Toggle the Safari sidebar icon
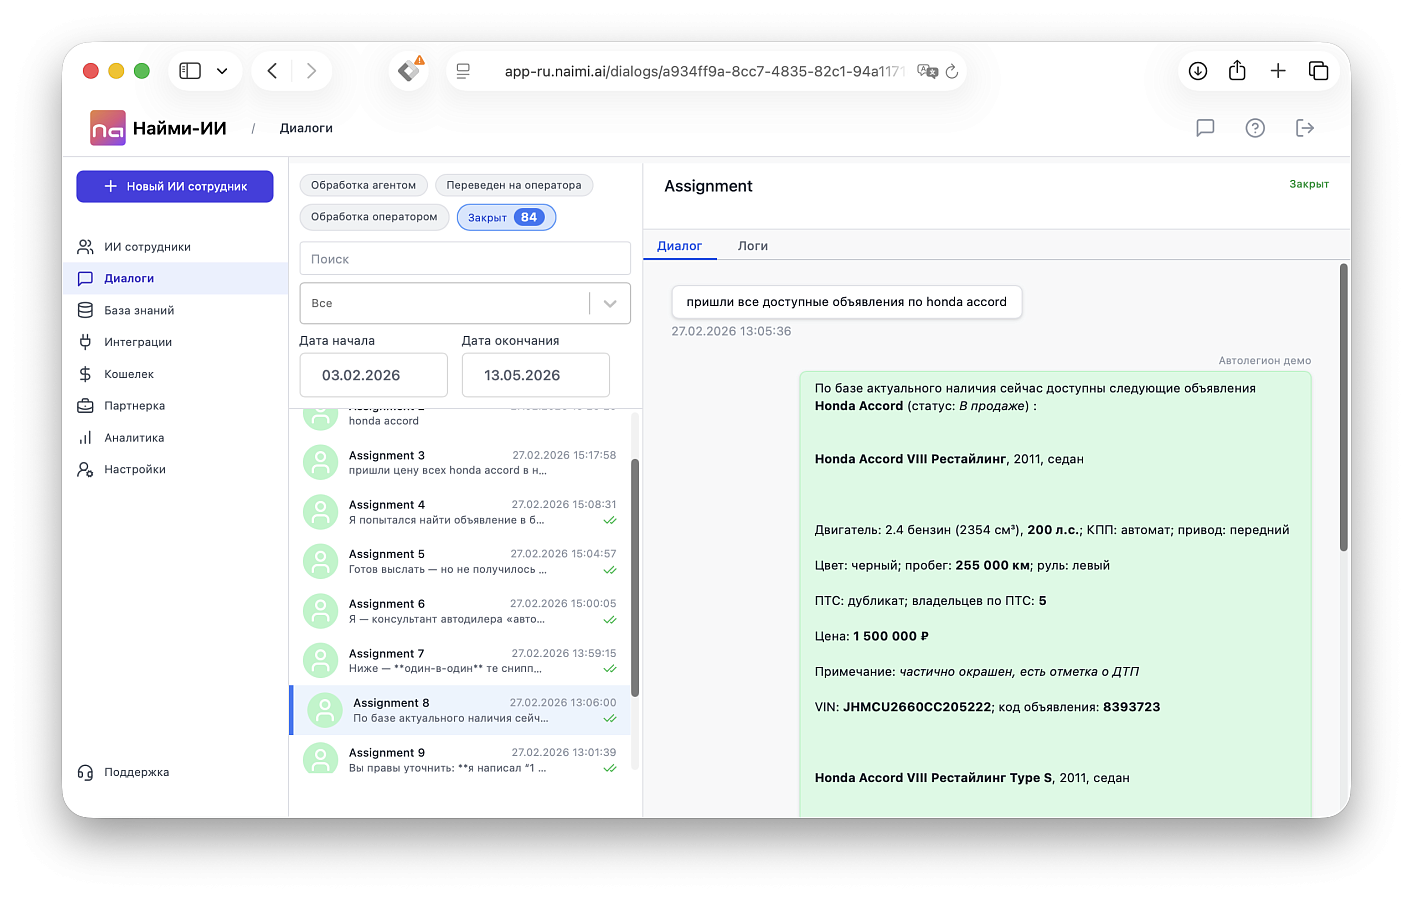The image size is (1413, 900). [190, 71]
